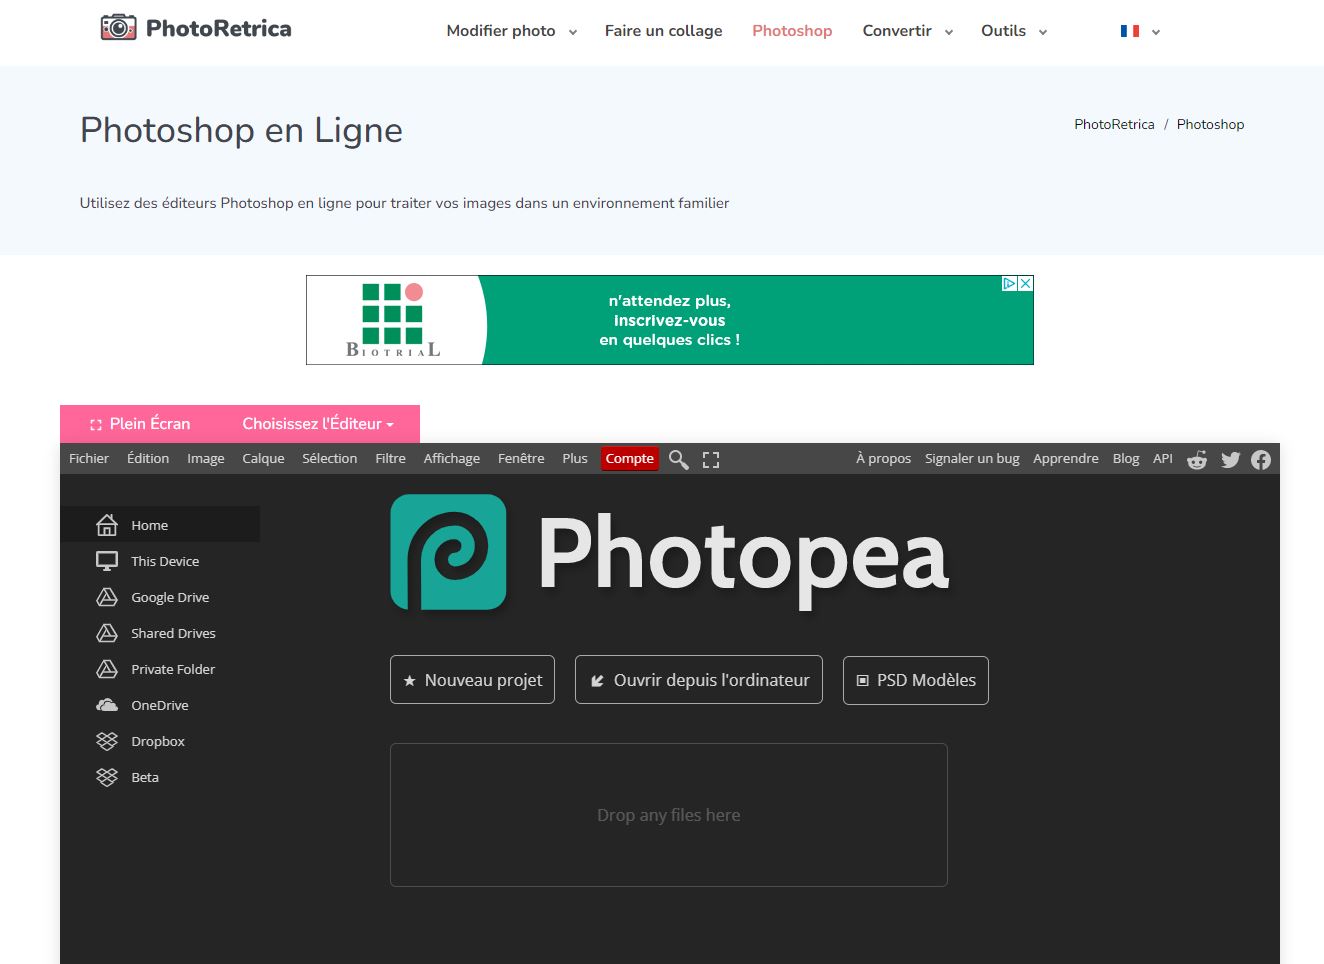Click the red Compte menu item
Image resolution: width=1324 pixels, height=964 pixels.
pos(629,458)
